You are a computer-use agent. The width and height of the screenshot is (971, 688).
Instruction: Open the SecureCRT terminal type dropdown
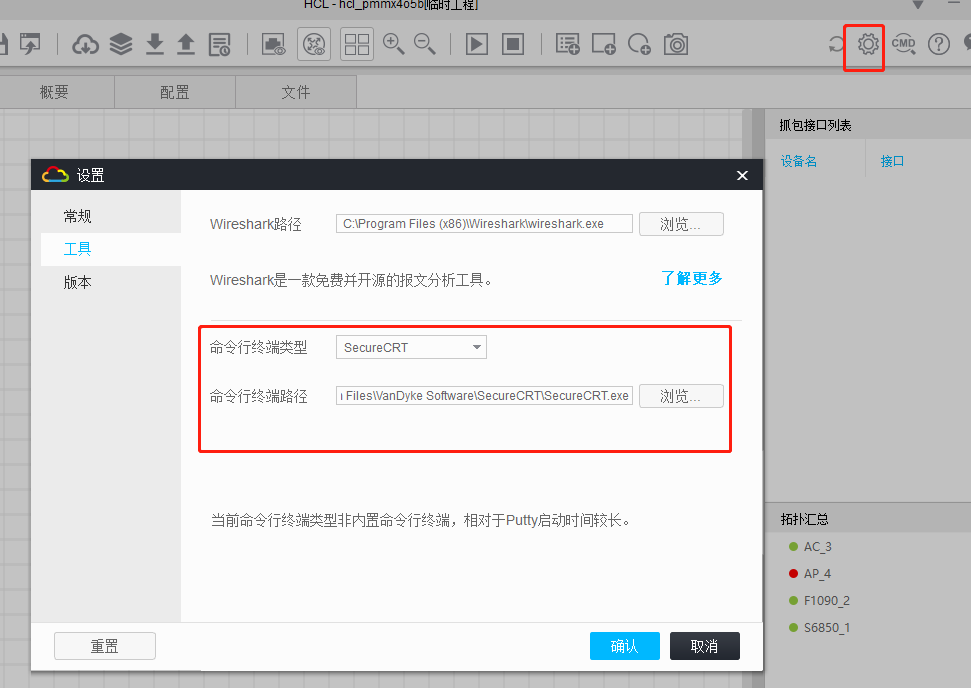[x=411, y=347]
